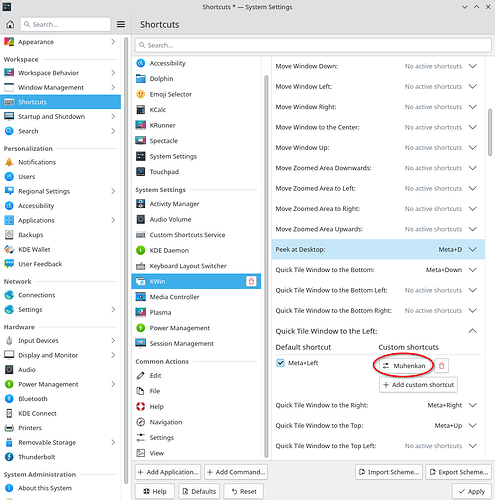
Task: Select Session Management in the components list
Action: coord(196,343)
